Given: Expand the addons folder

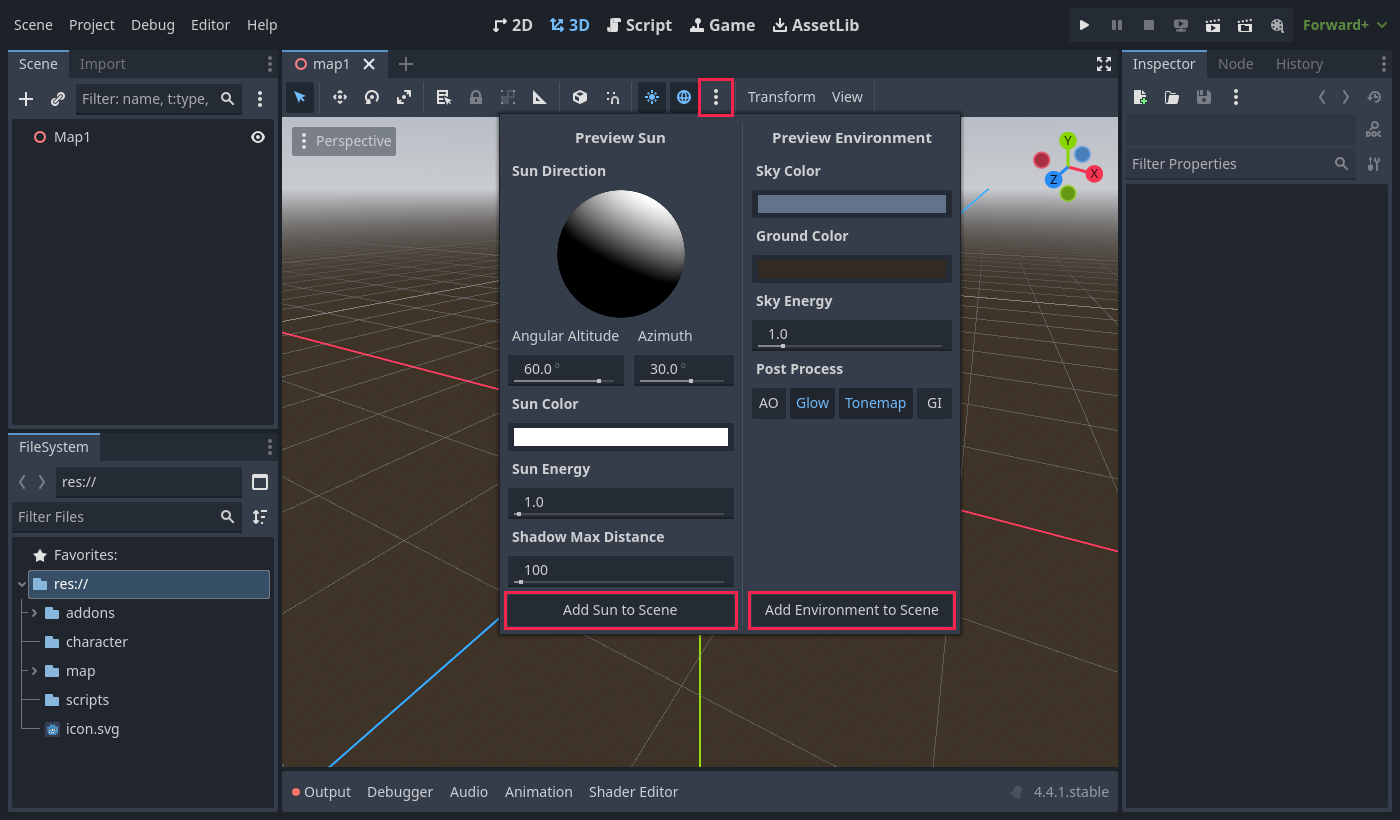Looking at the screenshot, I should point(34,613).
